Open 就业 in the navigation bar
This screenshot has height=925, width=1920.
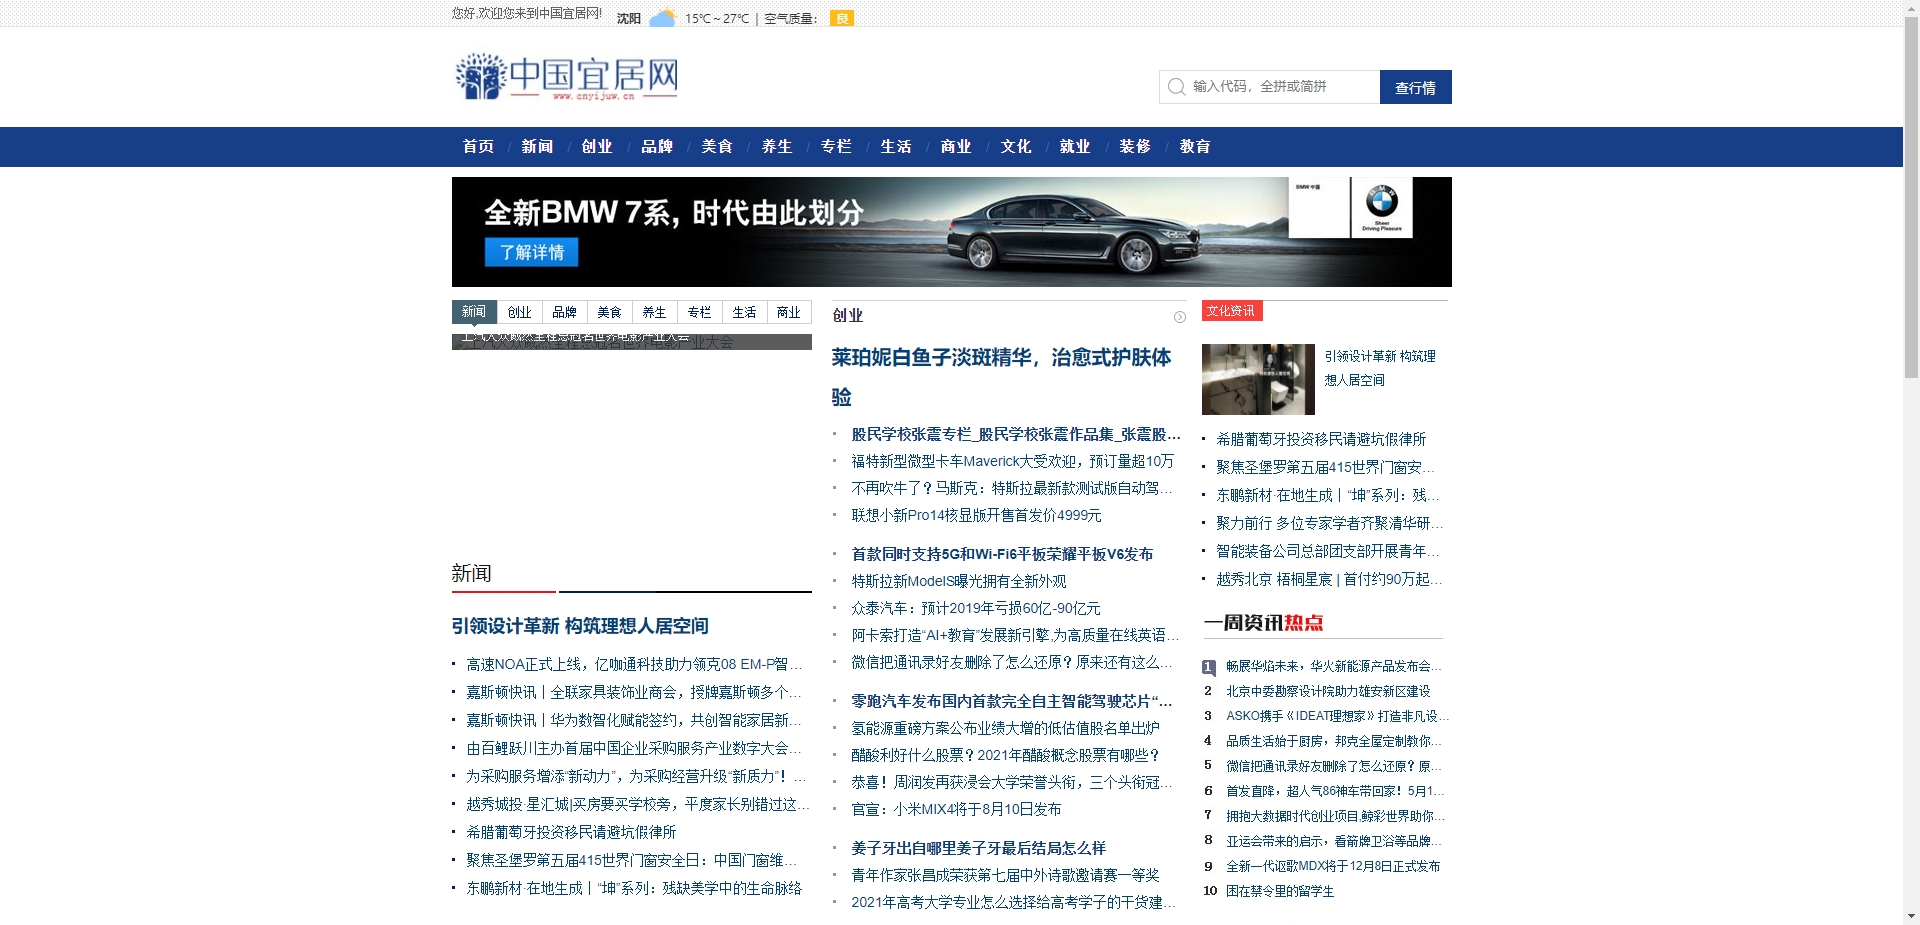pyautogui.click(x=1075, y=146)
